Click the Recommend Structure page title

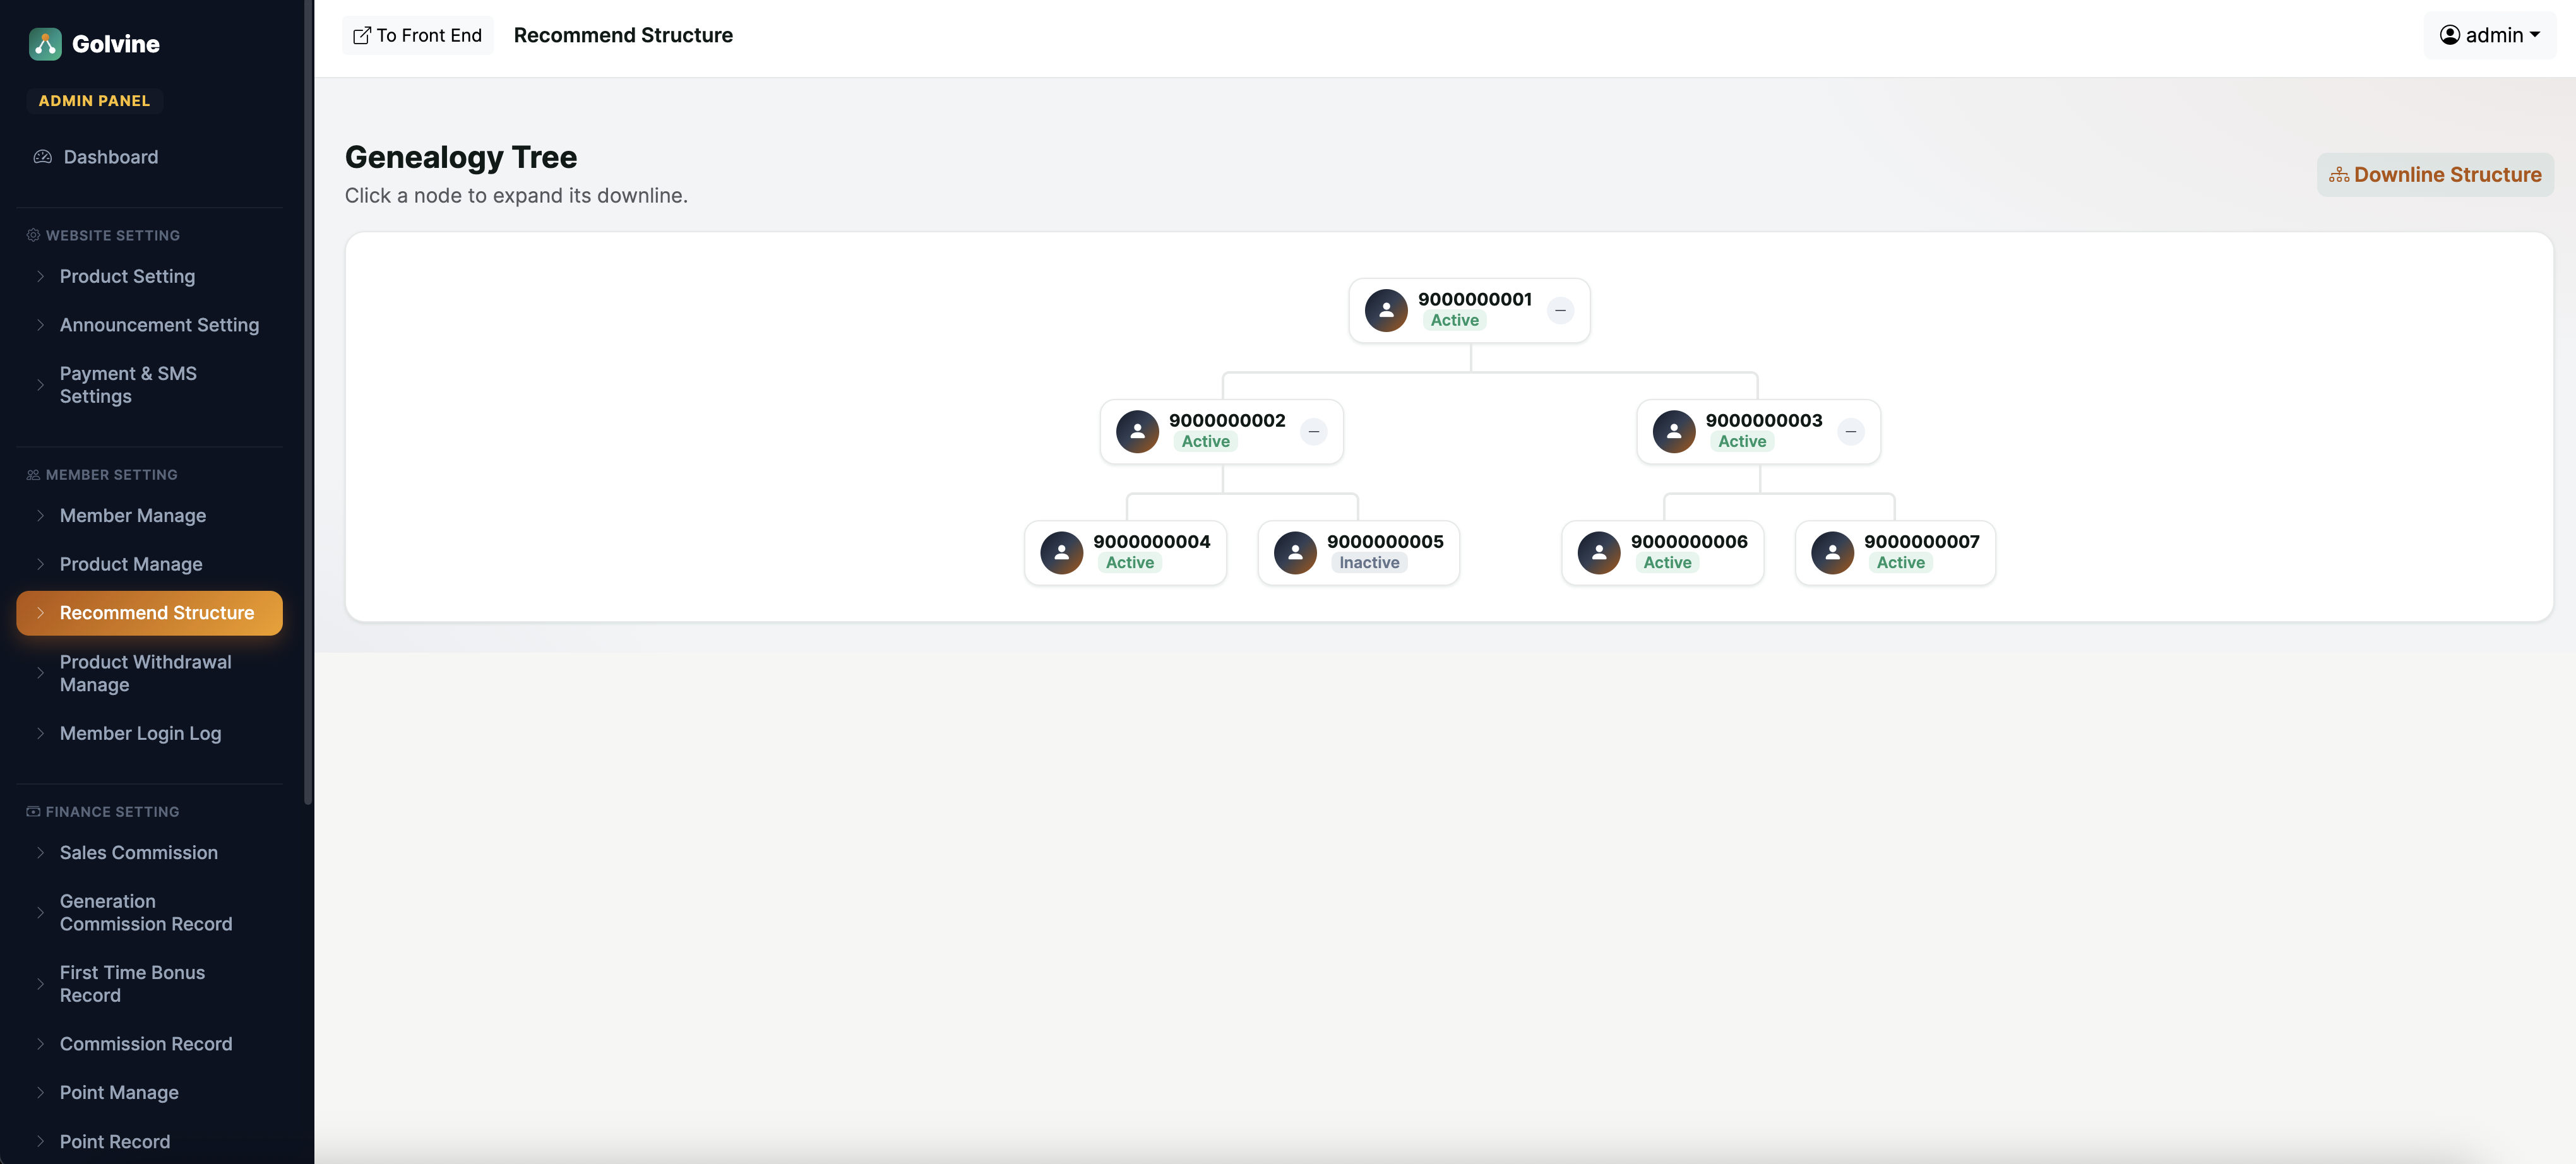[x=623, y=35]
